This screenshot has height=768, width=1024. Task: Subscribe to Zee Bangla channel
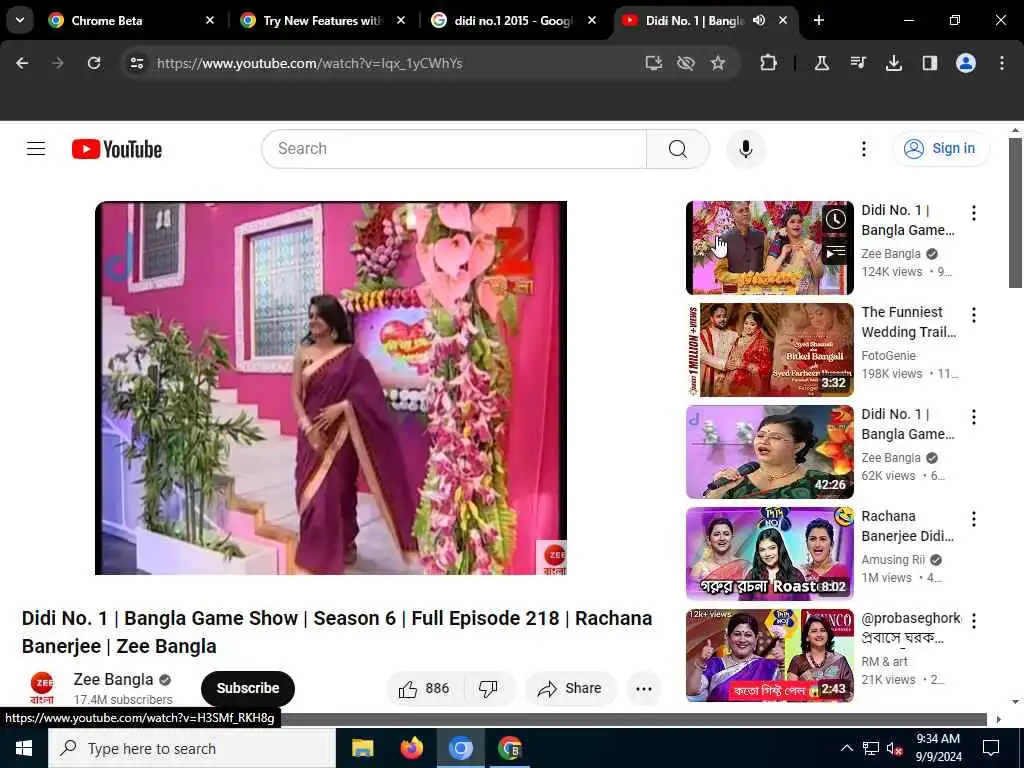pyautogui.click(x=248, y=688)
